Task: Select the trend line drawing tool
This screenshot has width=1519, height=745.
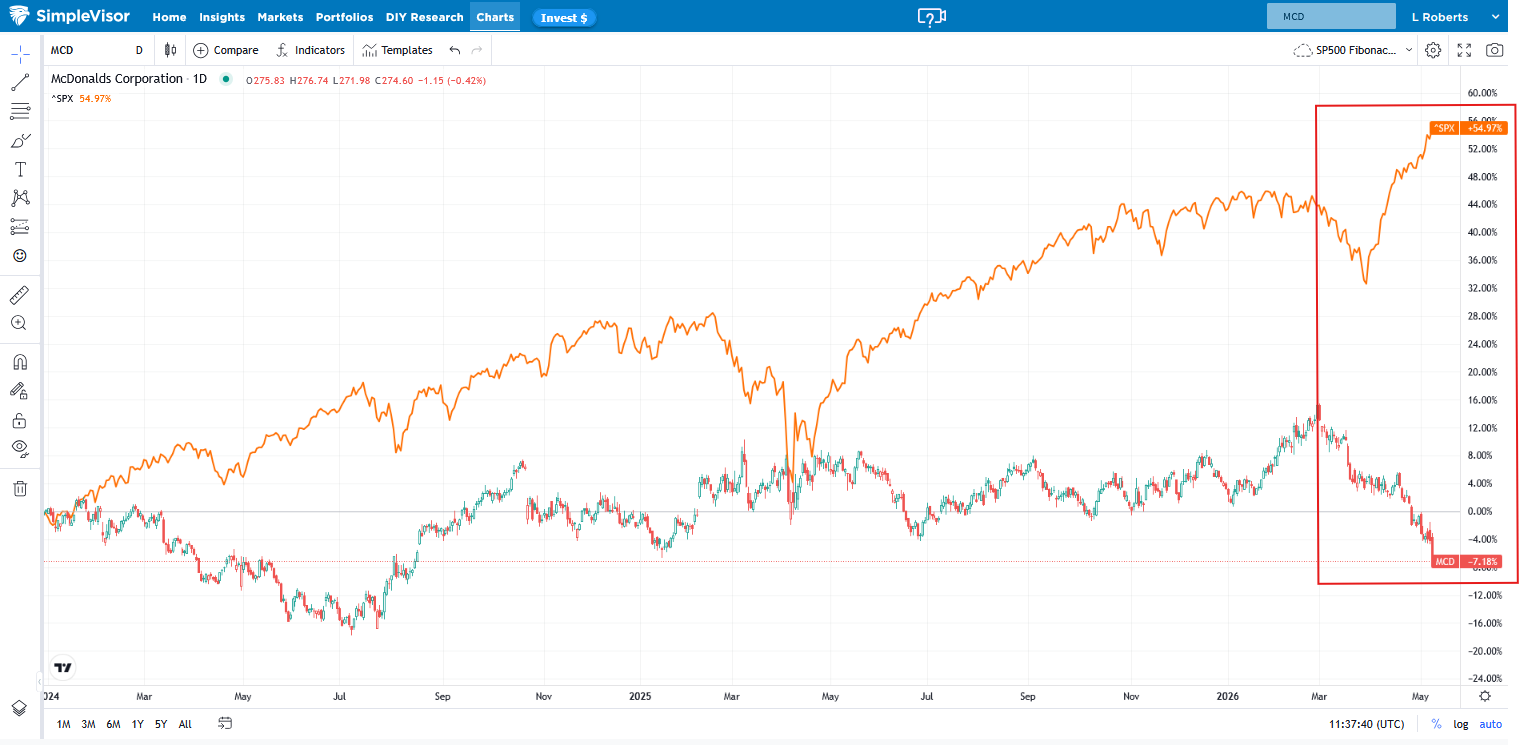Action: [20, 83]
